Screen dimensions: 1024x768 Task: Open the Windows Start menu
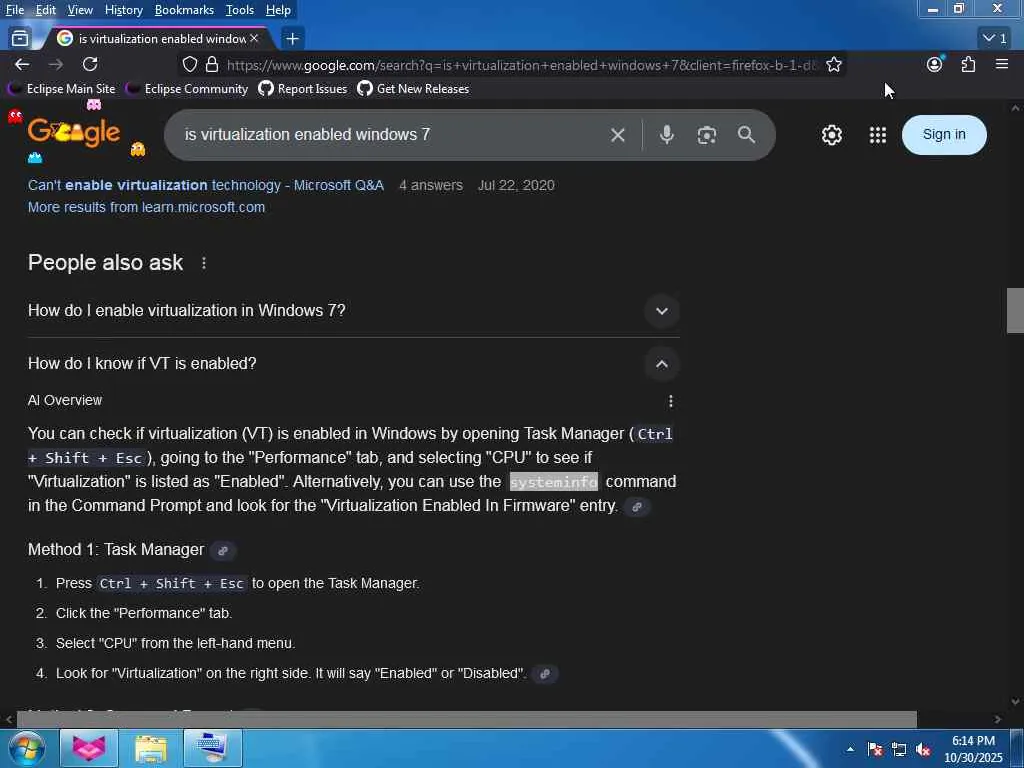[x=26, y=748]
